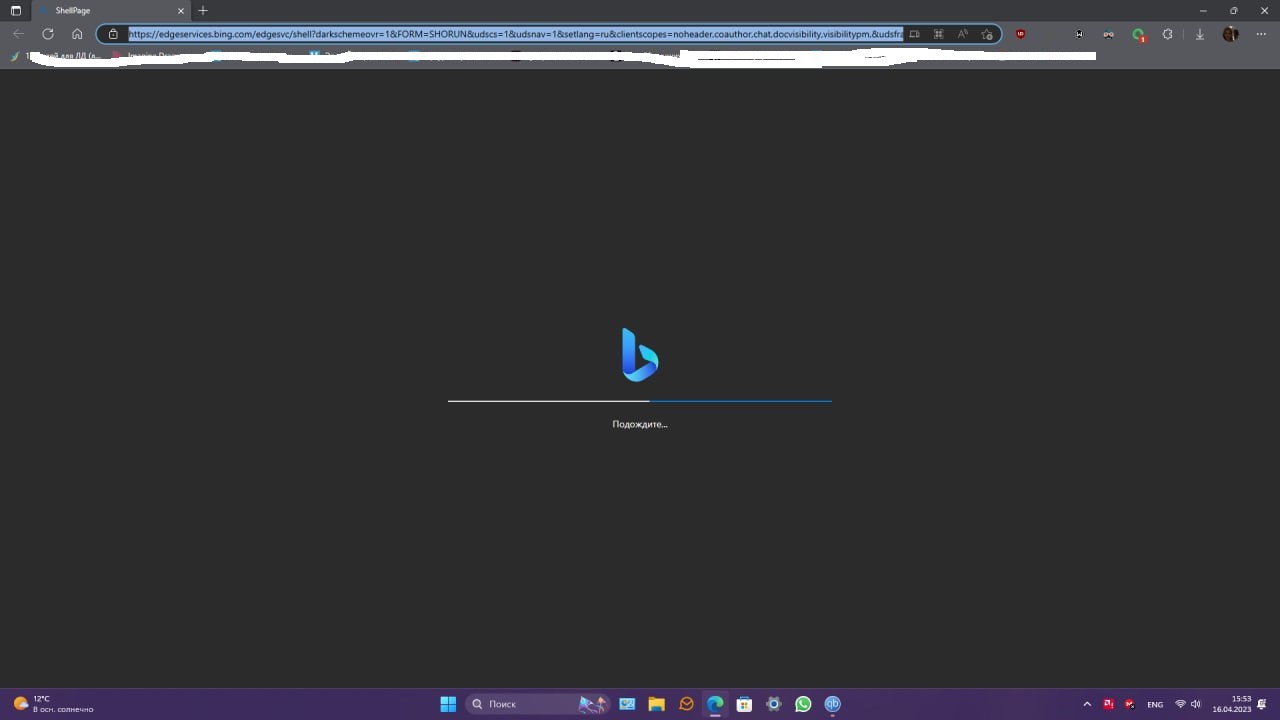Open a new tab with the plus button
The width and height of the screenshot is (1280, 720).
pos(203,10)
